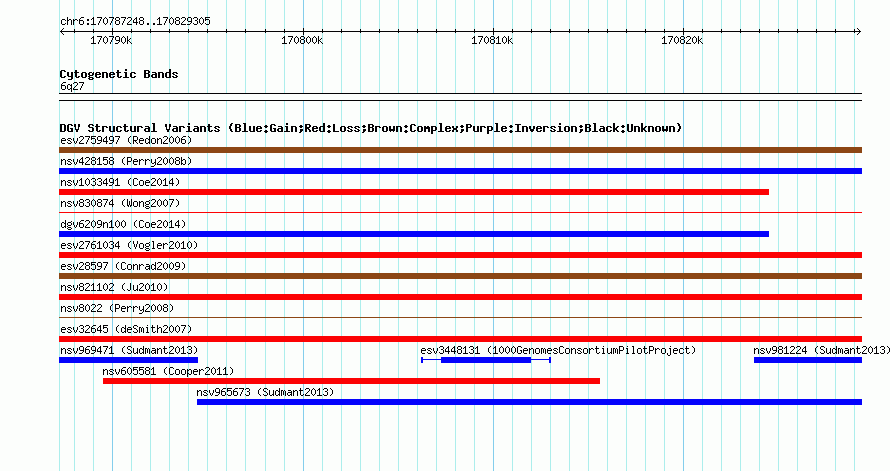Select the red nsv605581 loss bar
The width and height of the screenshot is (890, 471).
pos(351,381)
